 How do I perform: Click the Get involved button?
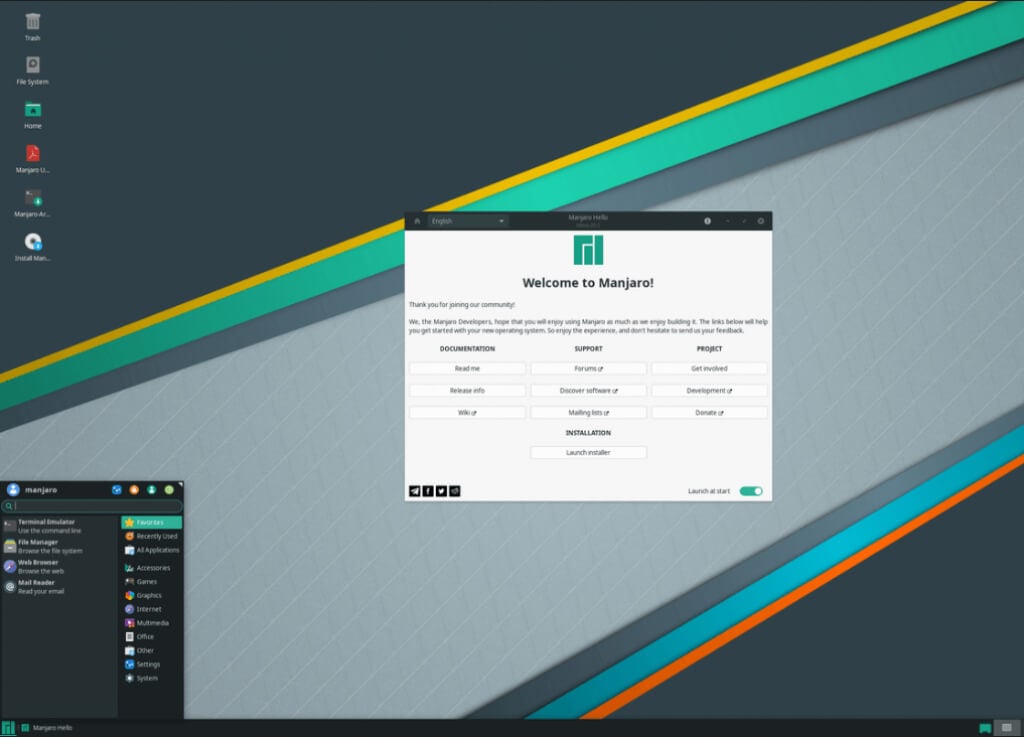(x=709, y=369)
